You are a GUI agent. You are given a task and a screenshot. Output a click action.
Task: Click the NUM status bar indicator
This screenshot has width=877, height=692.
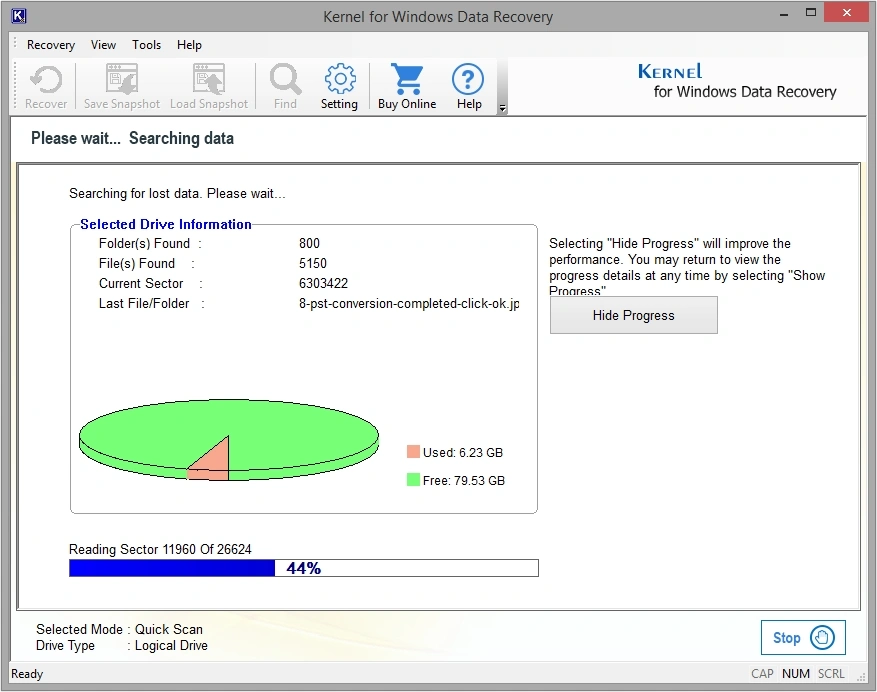click(796, 674)
